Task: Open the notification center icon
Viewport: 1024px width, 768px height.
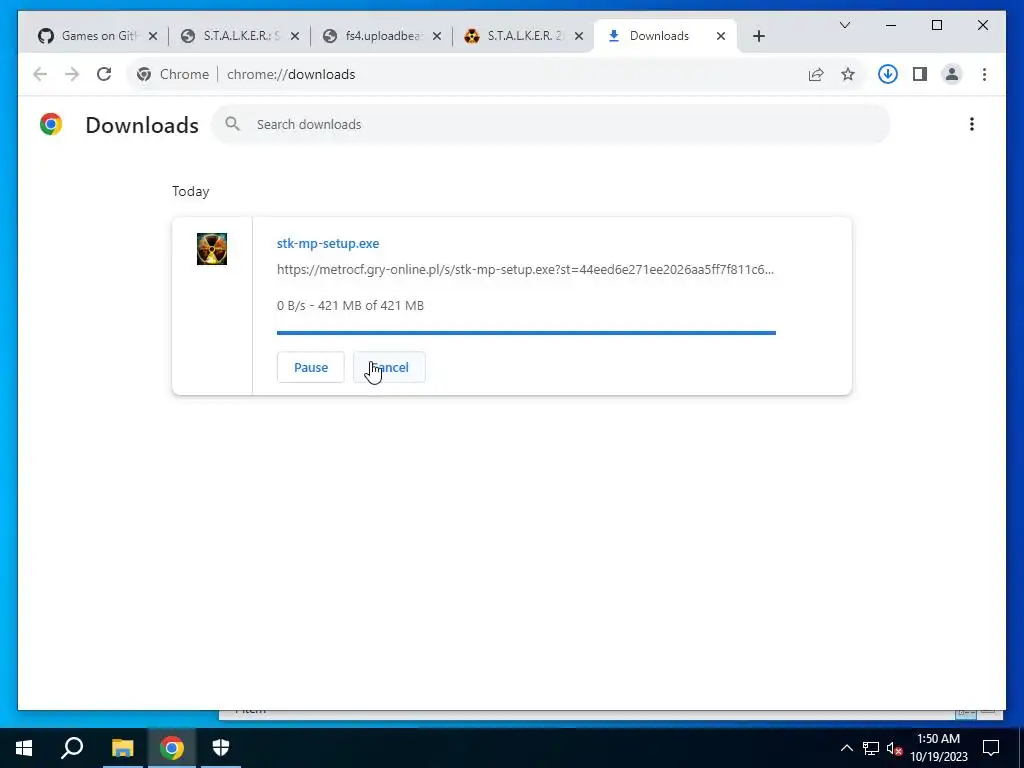Action: (991, 748)
